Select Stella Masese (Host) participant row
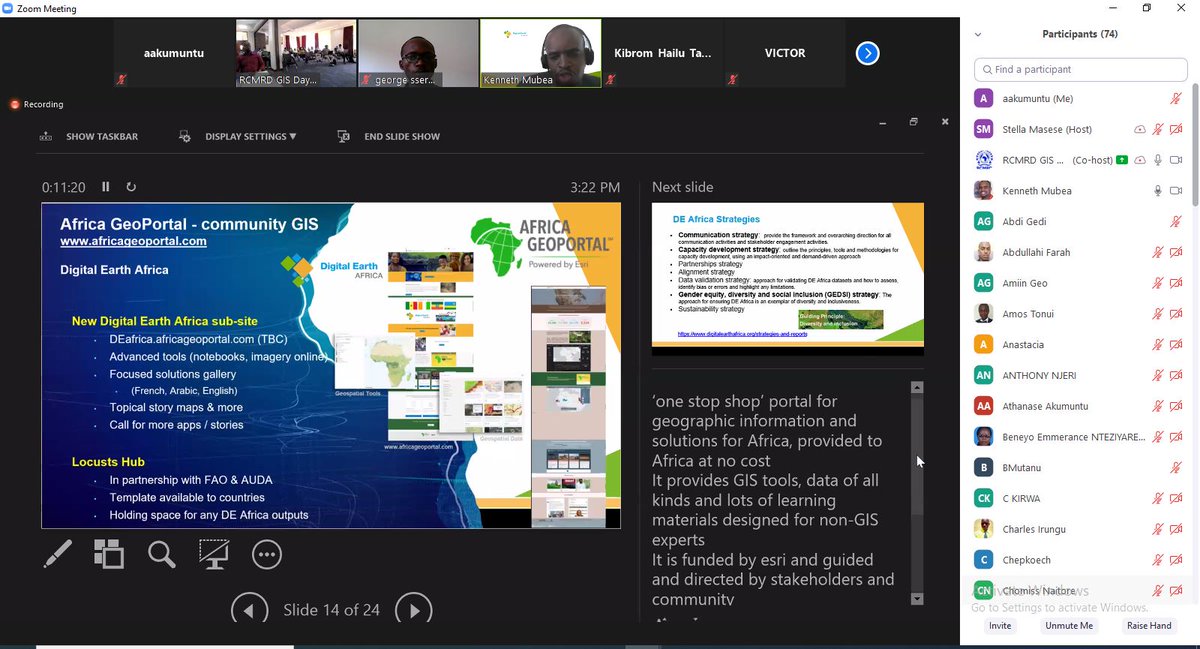 point(1079,130)
